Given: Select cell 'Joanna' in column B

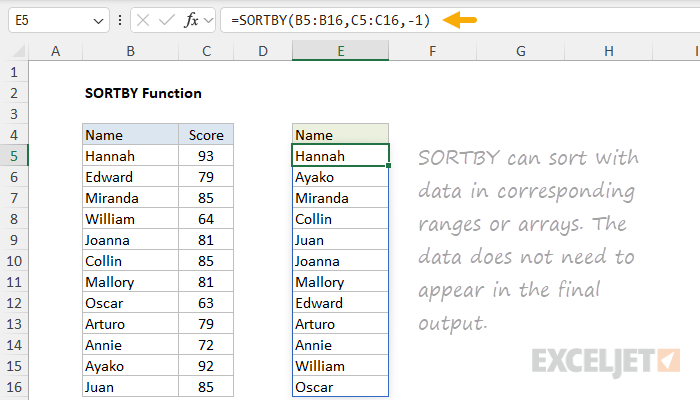Looking at the screenshot, I should pyautogui.click(x=130, y=240).
